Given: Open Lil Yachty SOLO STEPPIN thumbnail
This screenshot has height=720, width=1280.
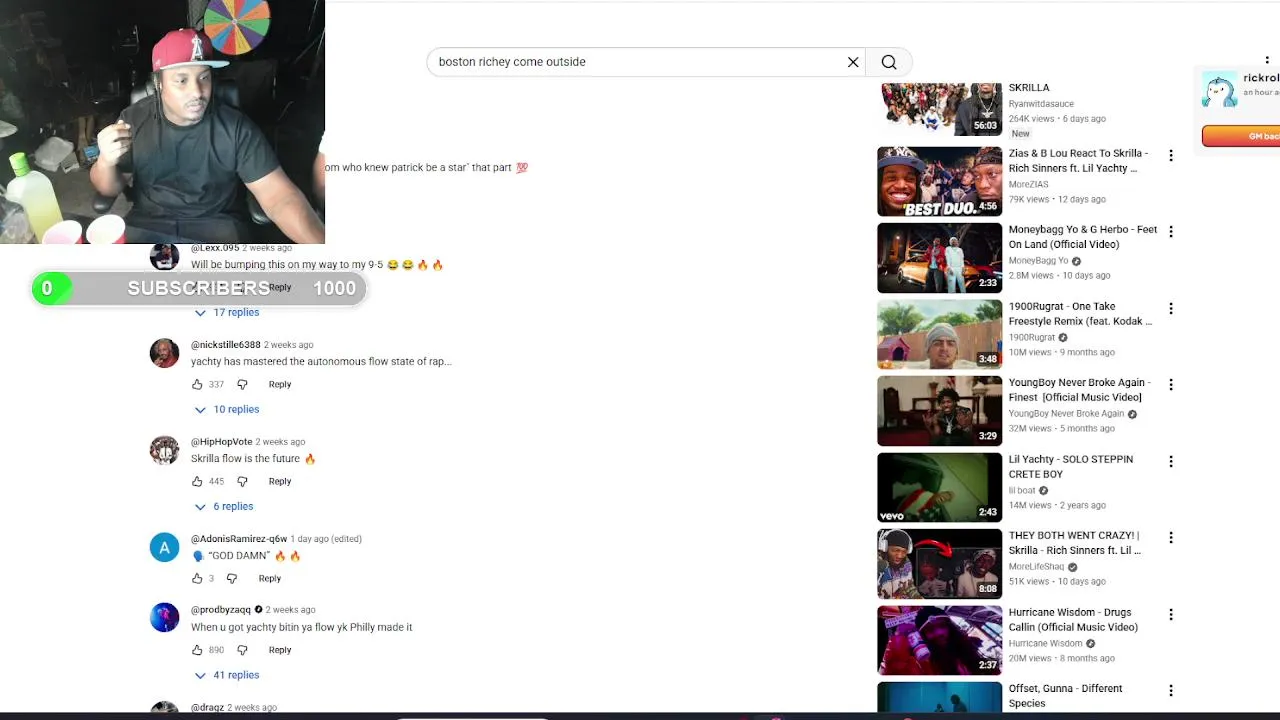Looking at the screenshot, I should tap(939, 488).
